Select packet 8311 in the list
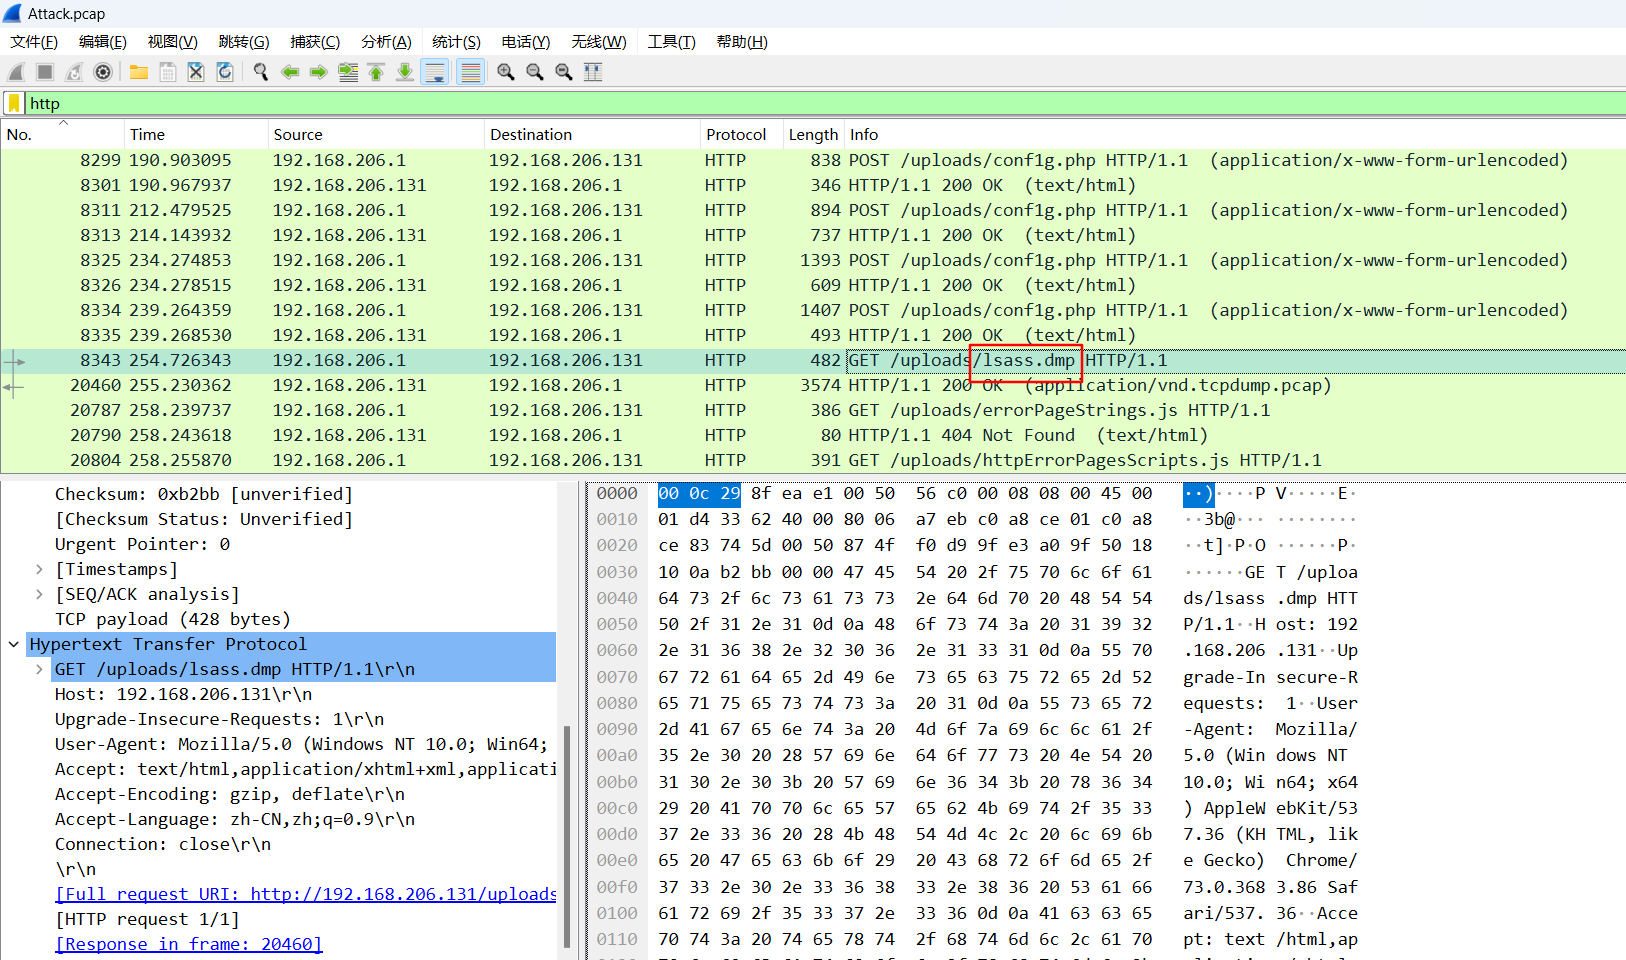1626x960 pixels. click(x=813, y=210)
